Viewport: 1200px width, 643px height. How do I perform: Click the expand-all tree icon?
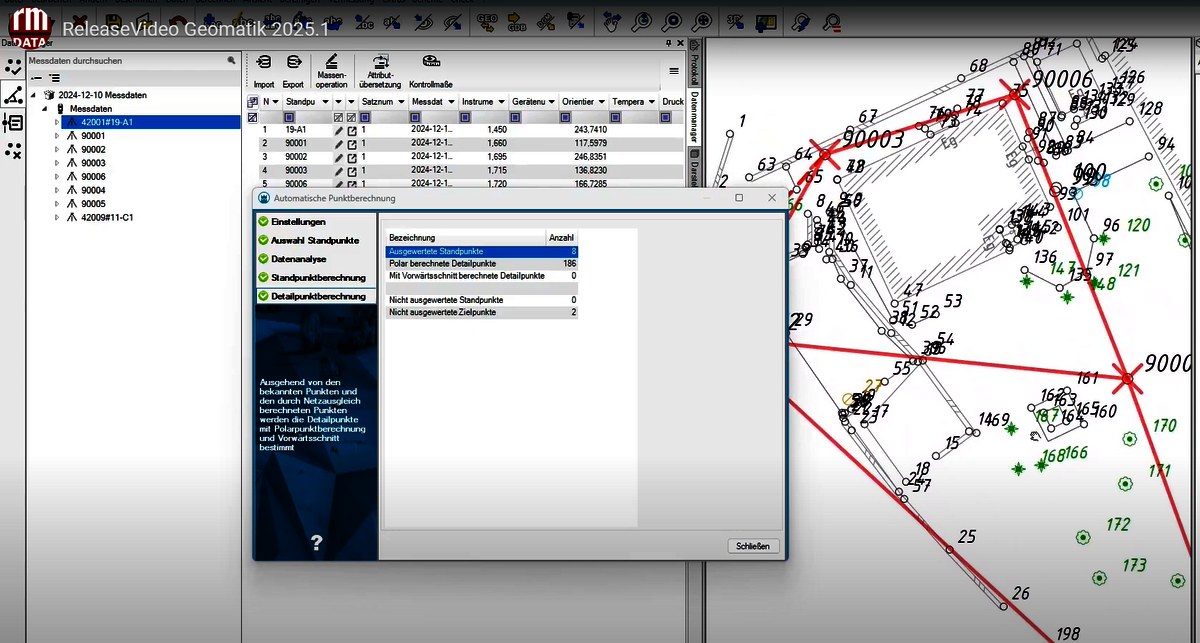54,77
